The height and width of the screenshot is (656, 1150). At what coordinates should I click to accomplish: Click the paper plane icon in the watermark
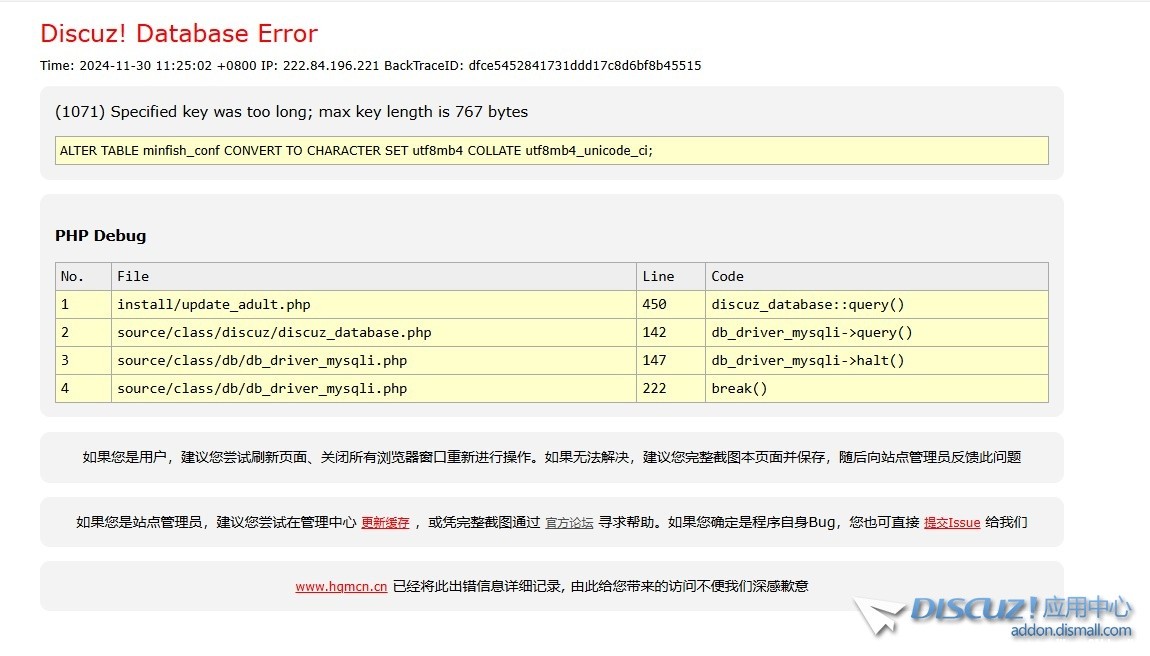[x=878, y=616]
